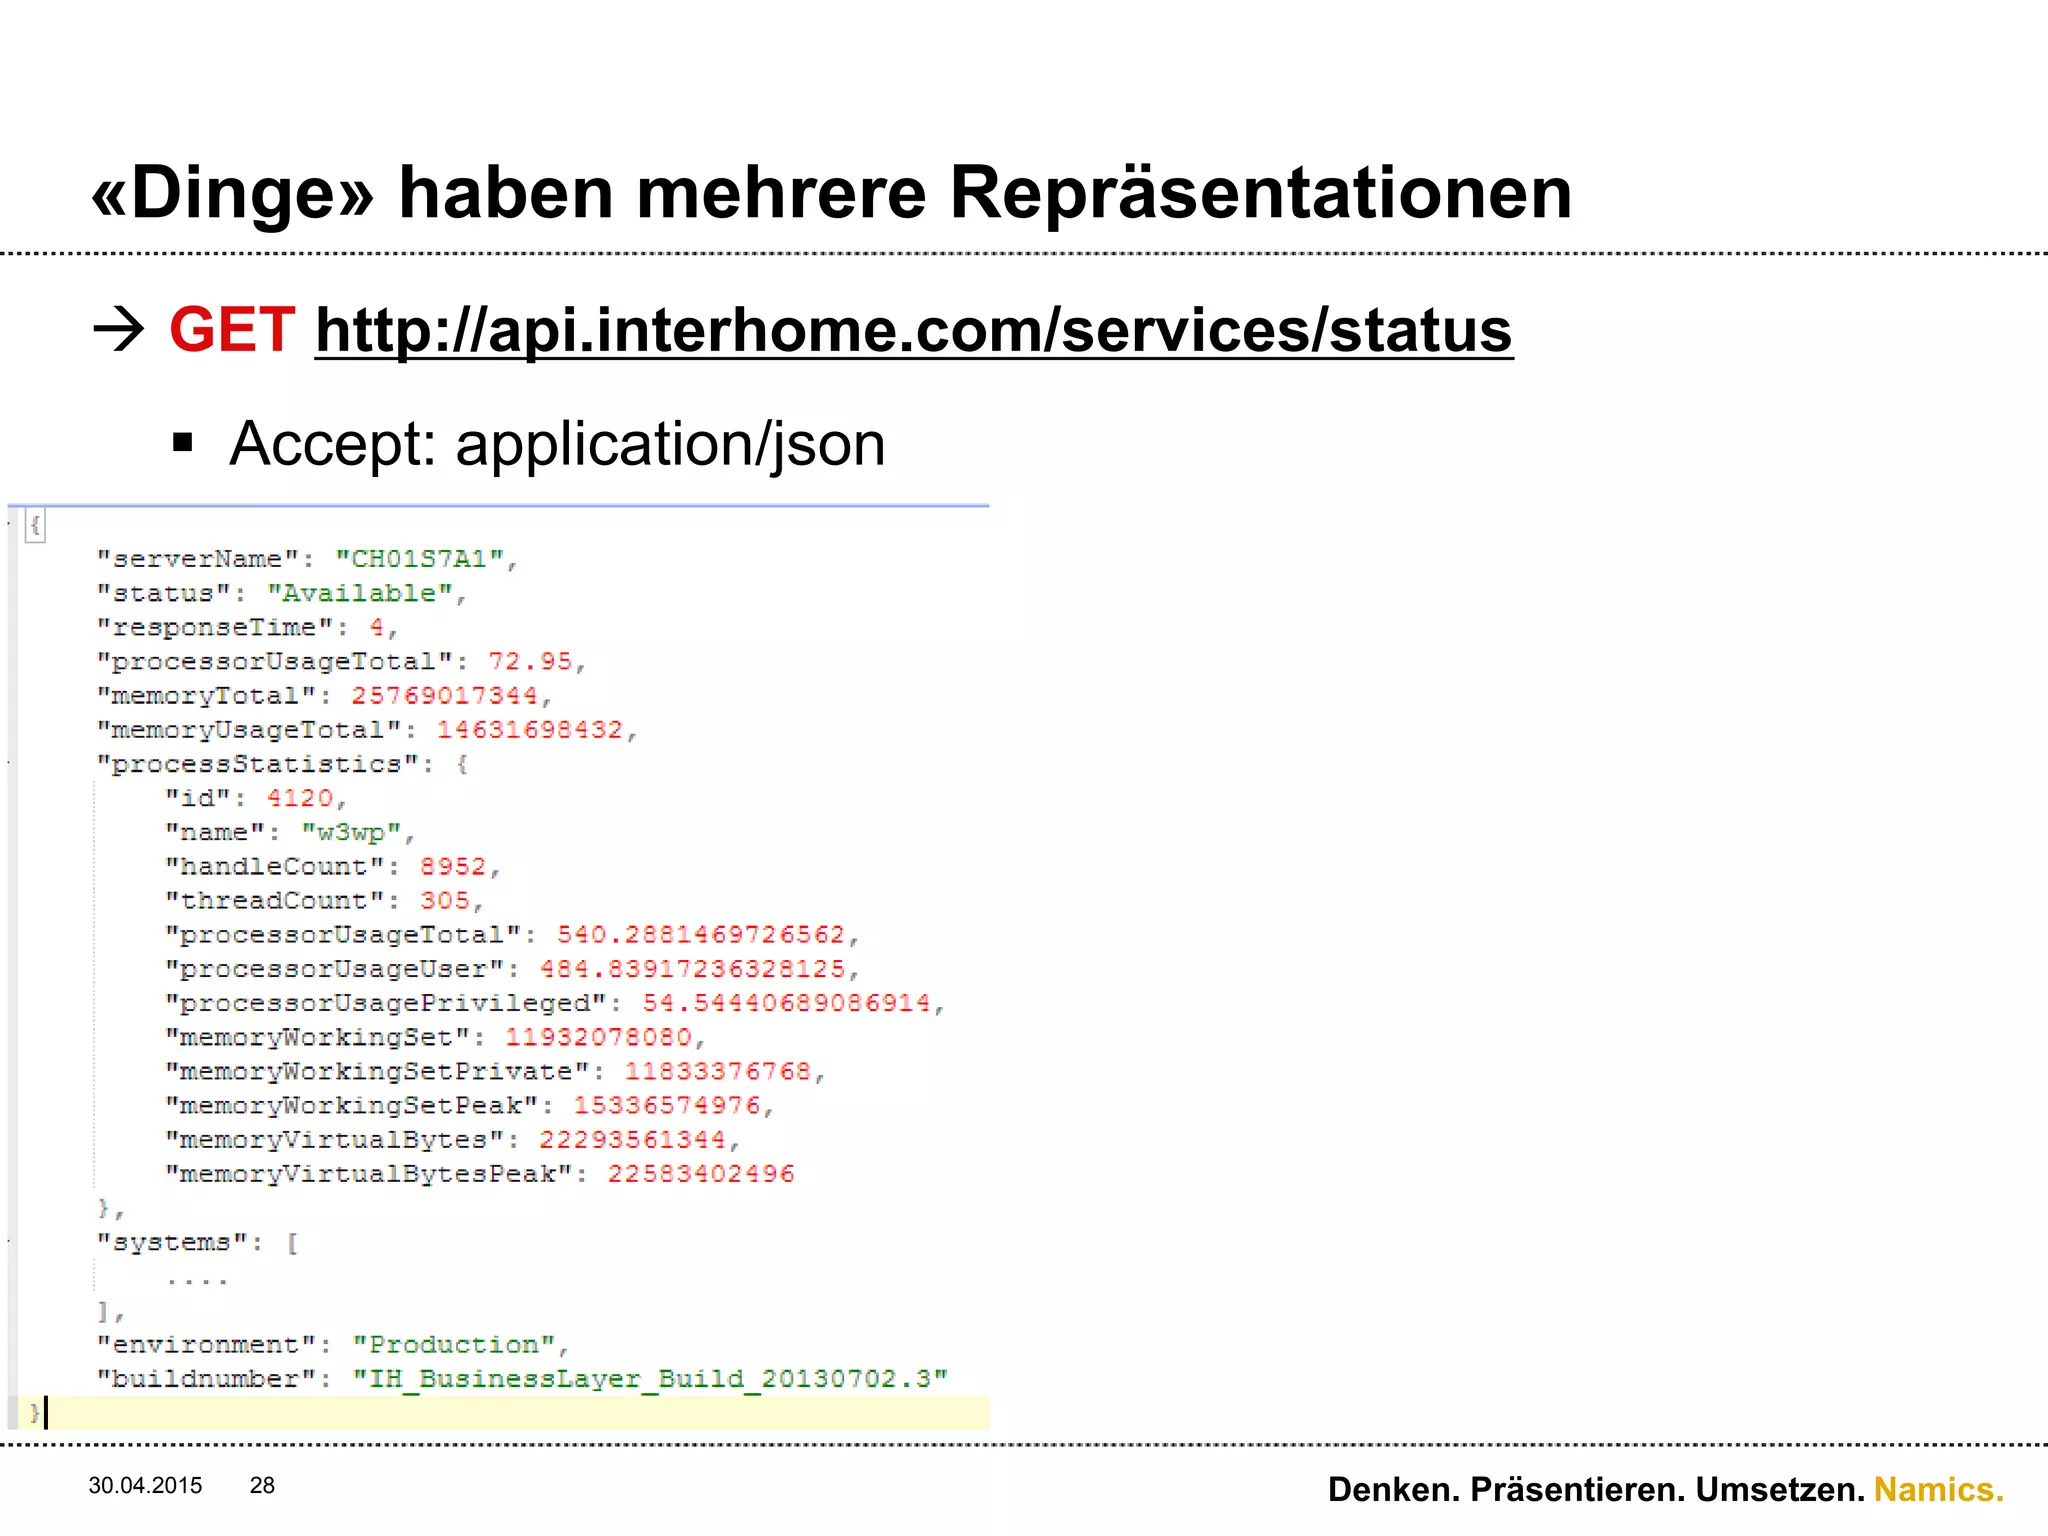Click the "environment" key
Screen dimensions: 2048x1536
(x=206, y=1344)
